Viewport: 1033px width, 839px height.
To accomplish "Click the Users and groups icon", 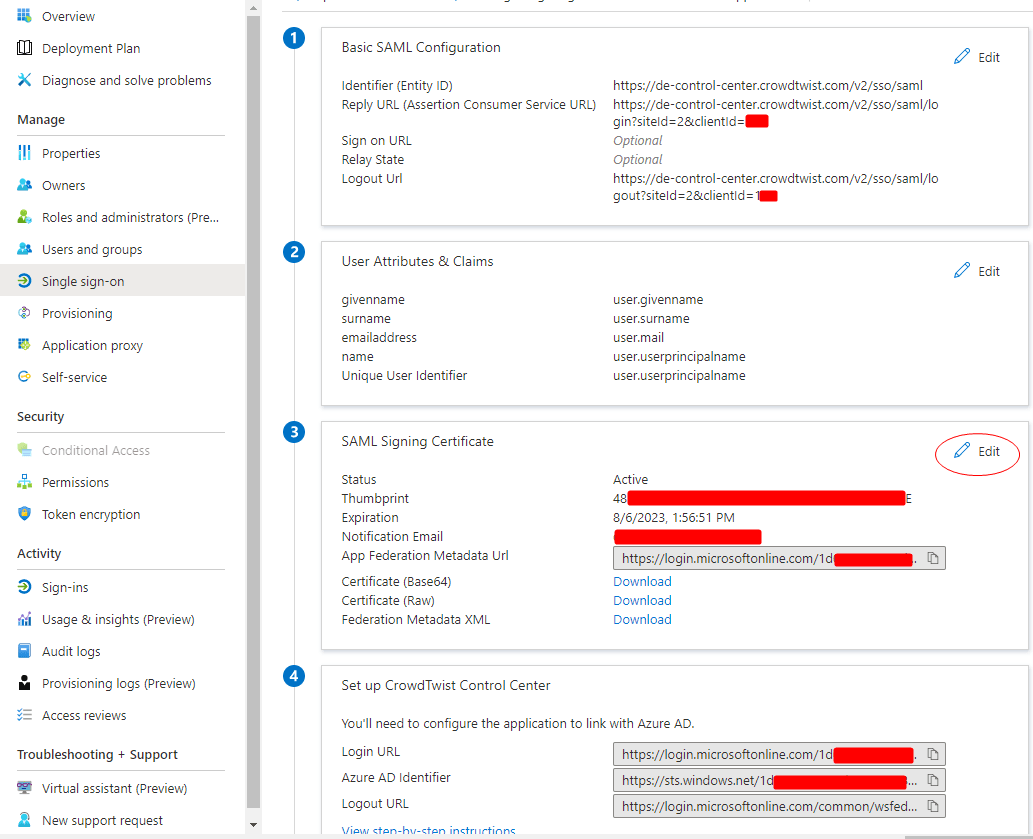I will point(24,249).
